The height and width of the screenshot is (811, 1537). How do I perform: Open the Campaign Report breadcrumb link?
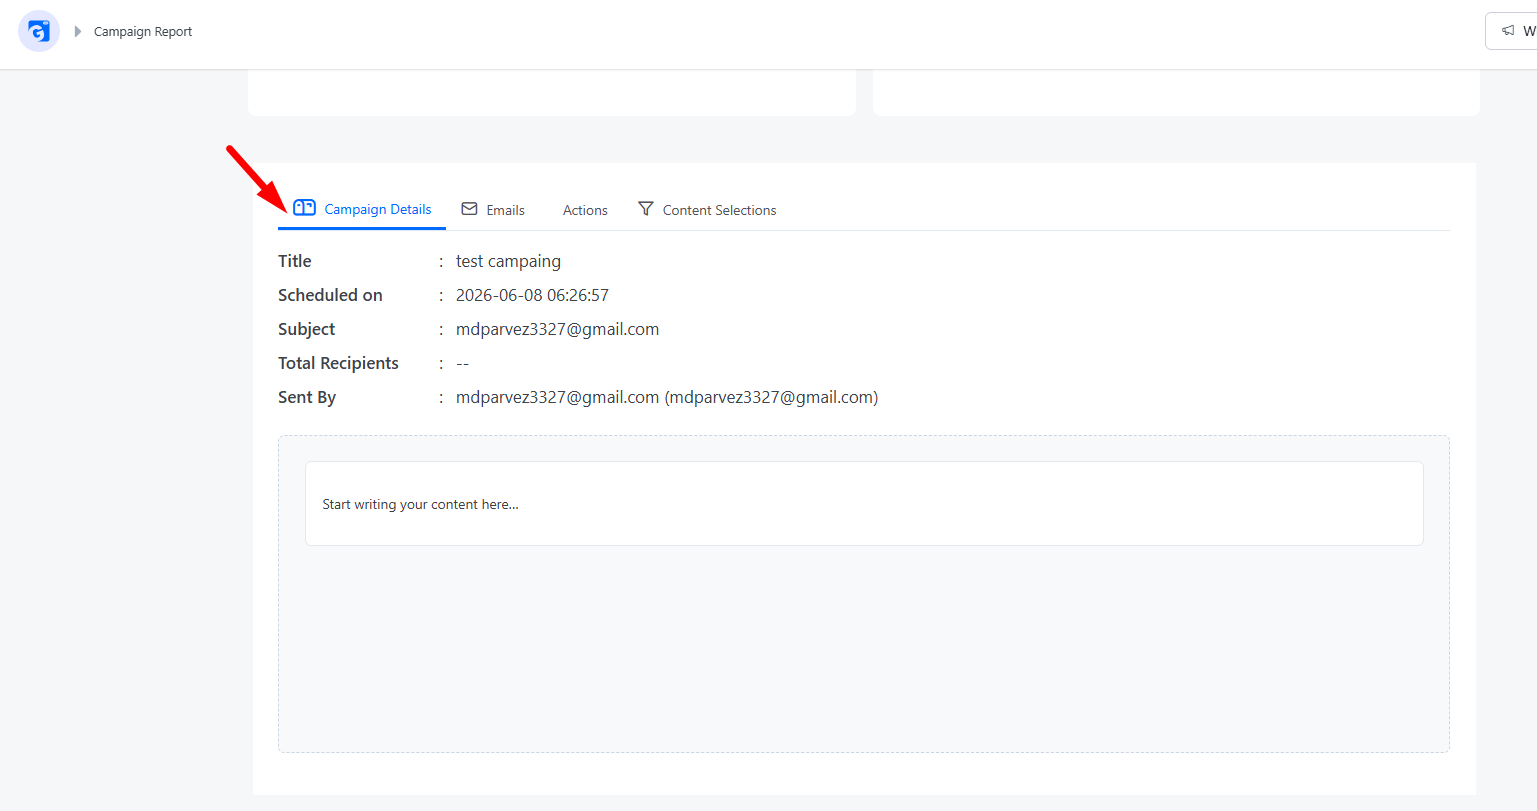143,32
